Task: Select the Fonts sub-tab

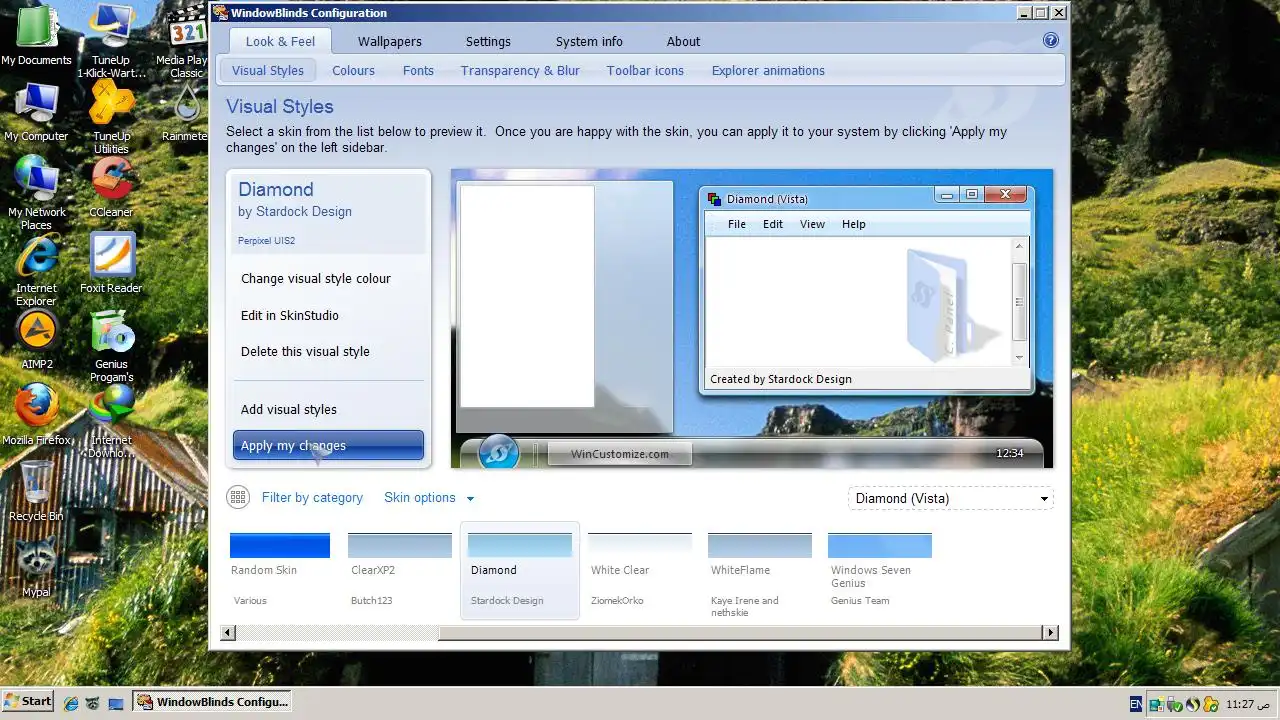Action: tap(418, 70)
